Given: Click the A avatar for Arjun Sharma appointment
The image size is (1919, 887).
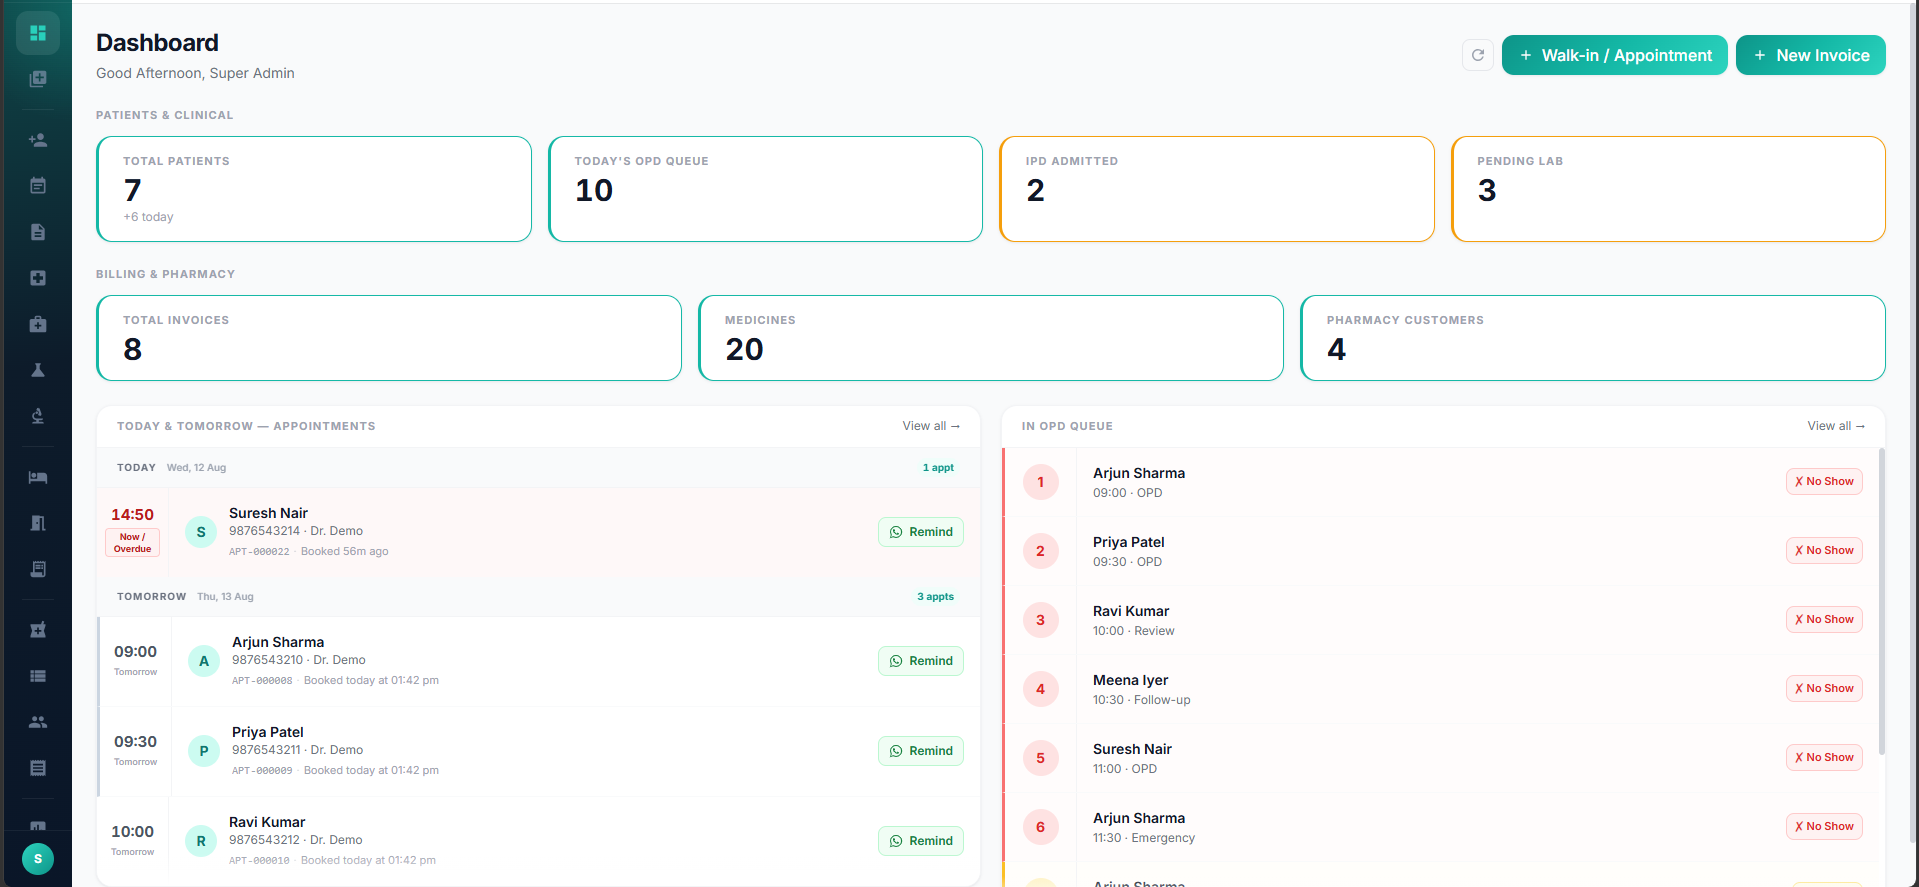Looking at the screenshot, I should 204,661.
